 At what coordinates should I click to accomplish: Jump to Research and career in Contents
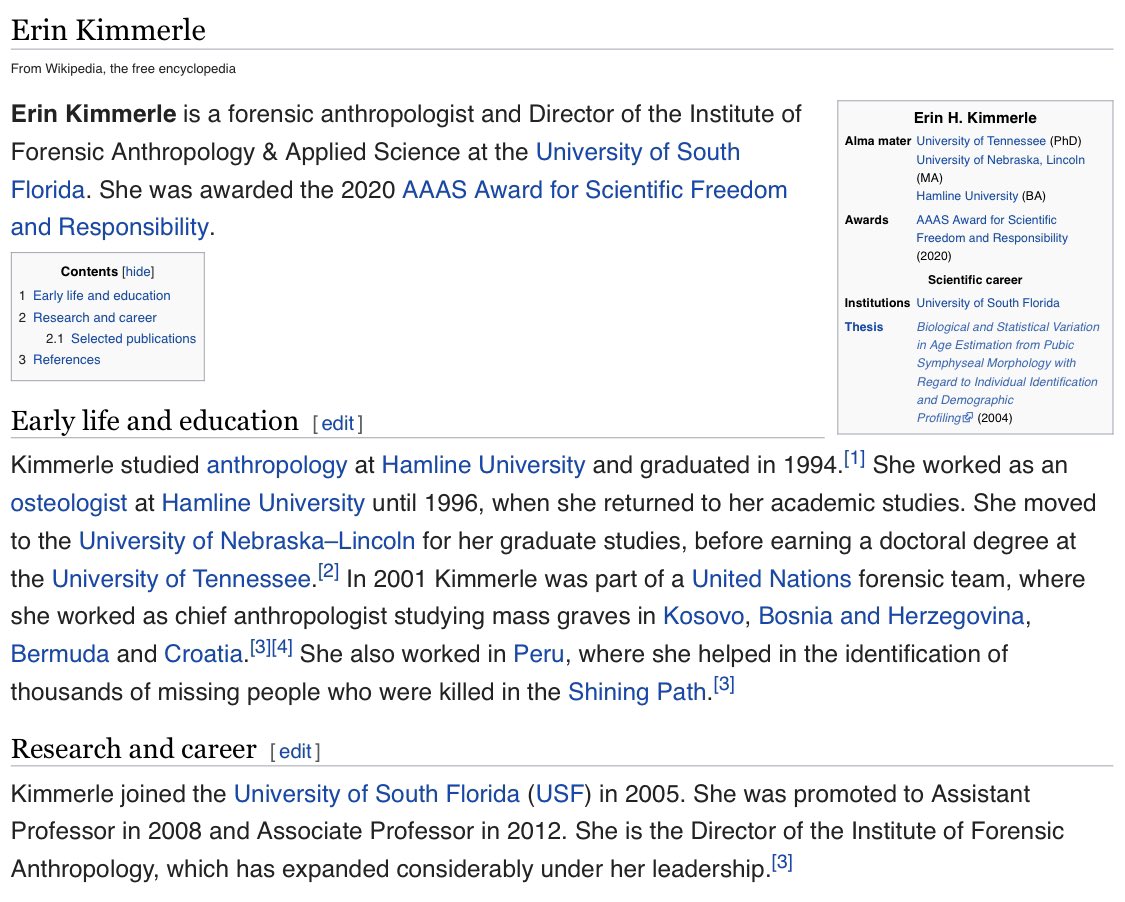coord(95,317)
